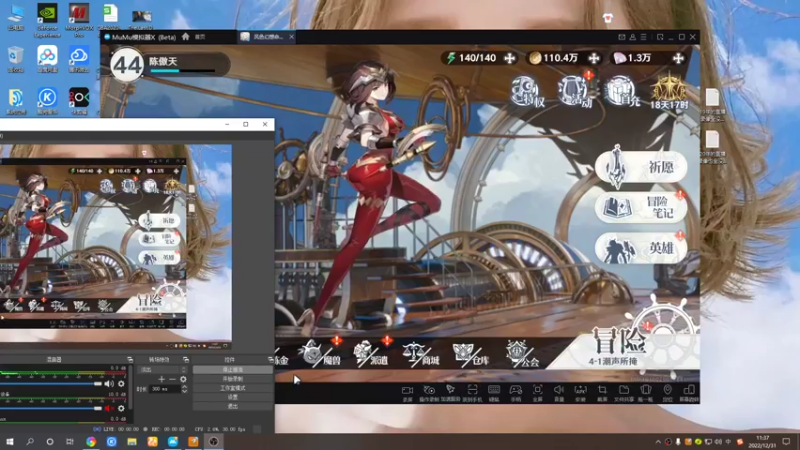Toggle OBS studio mode button
Screen dimensions: 800x450
coord(233,388)
